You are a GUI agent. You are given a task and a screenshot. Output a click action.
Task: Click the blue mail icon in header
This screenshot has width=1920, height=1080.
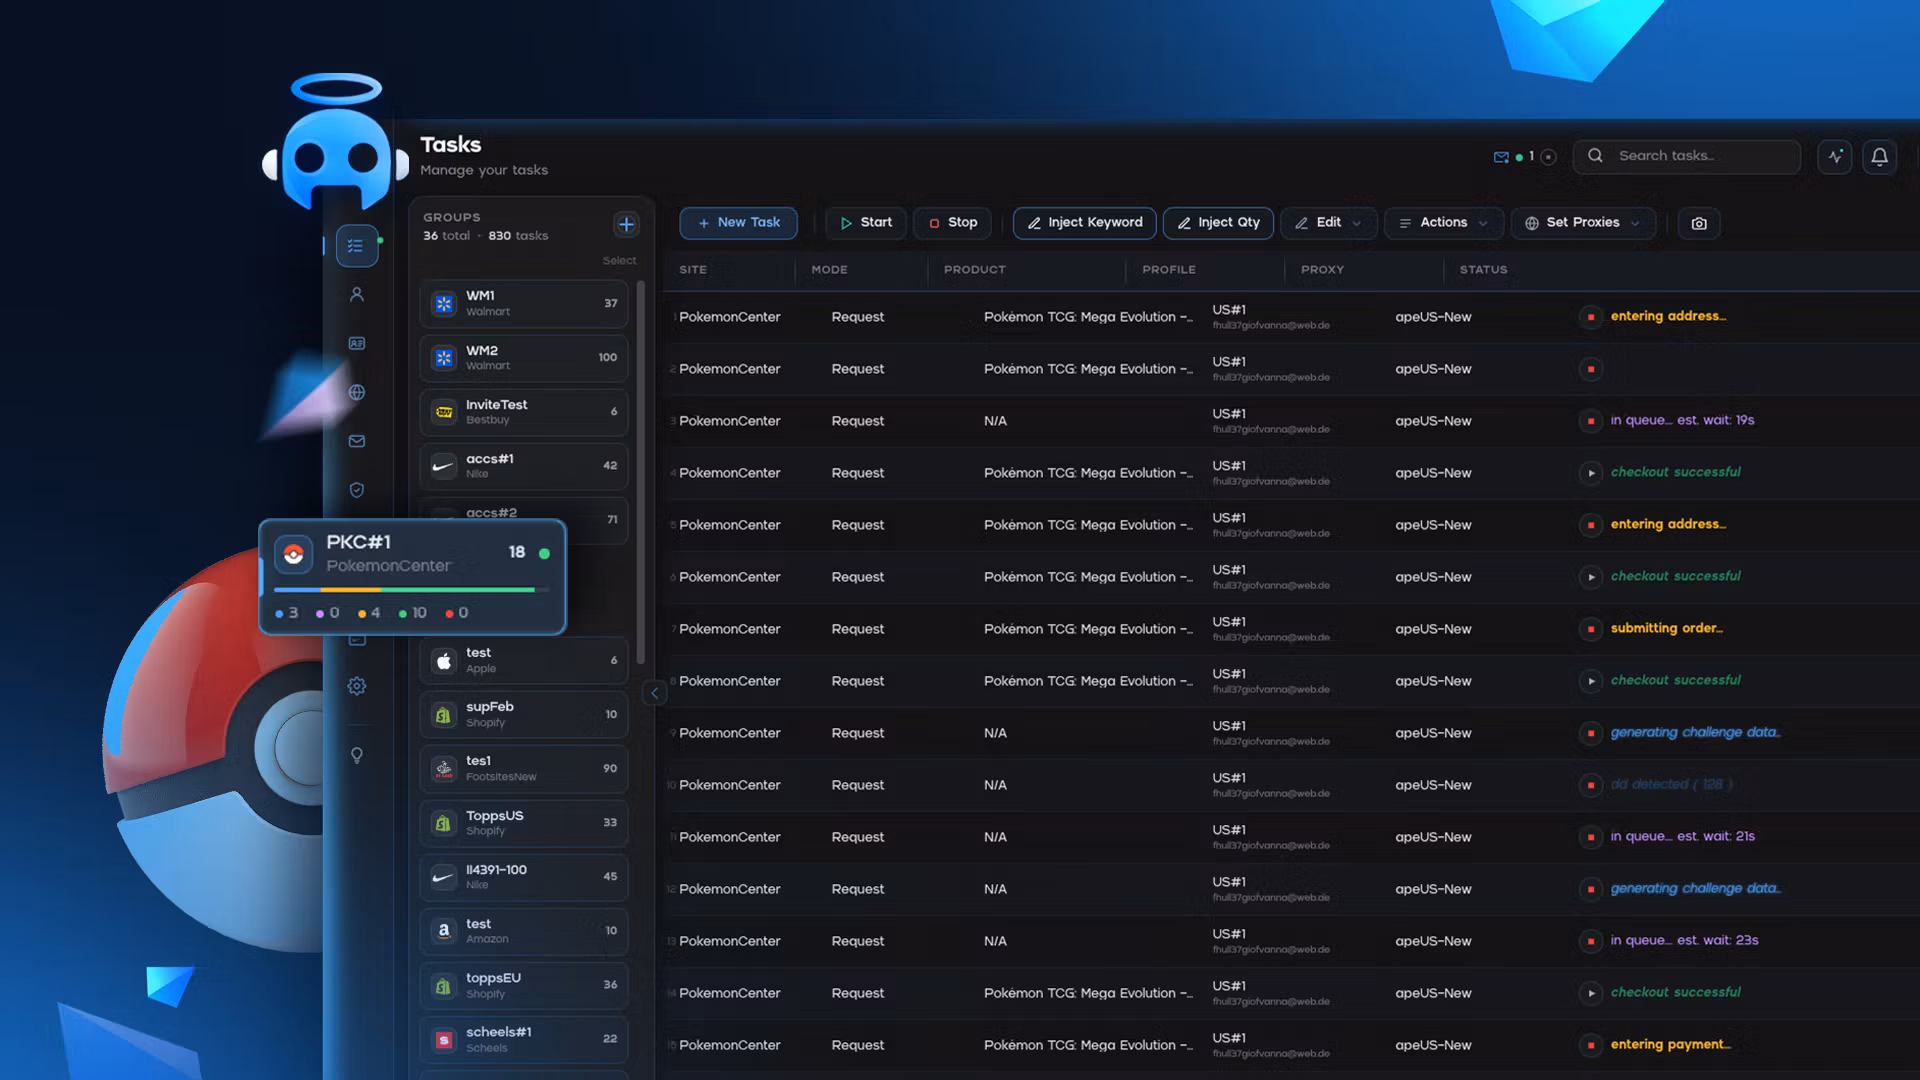pos(1501,157)
